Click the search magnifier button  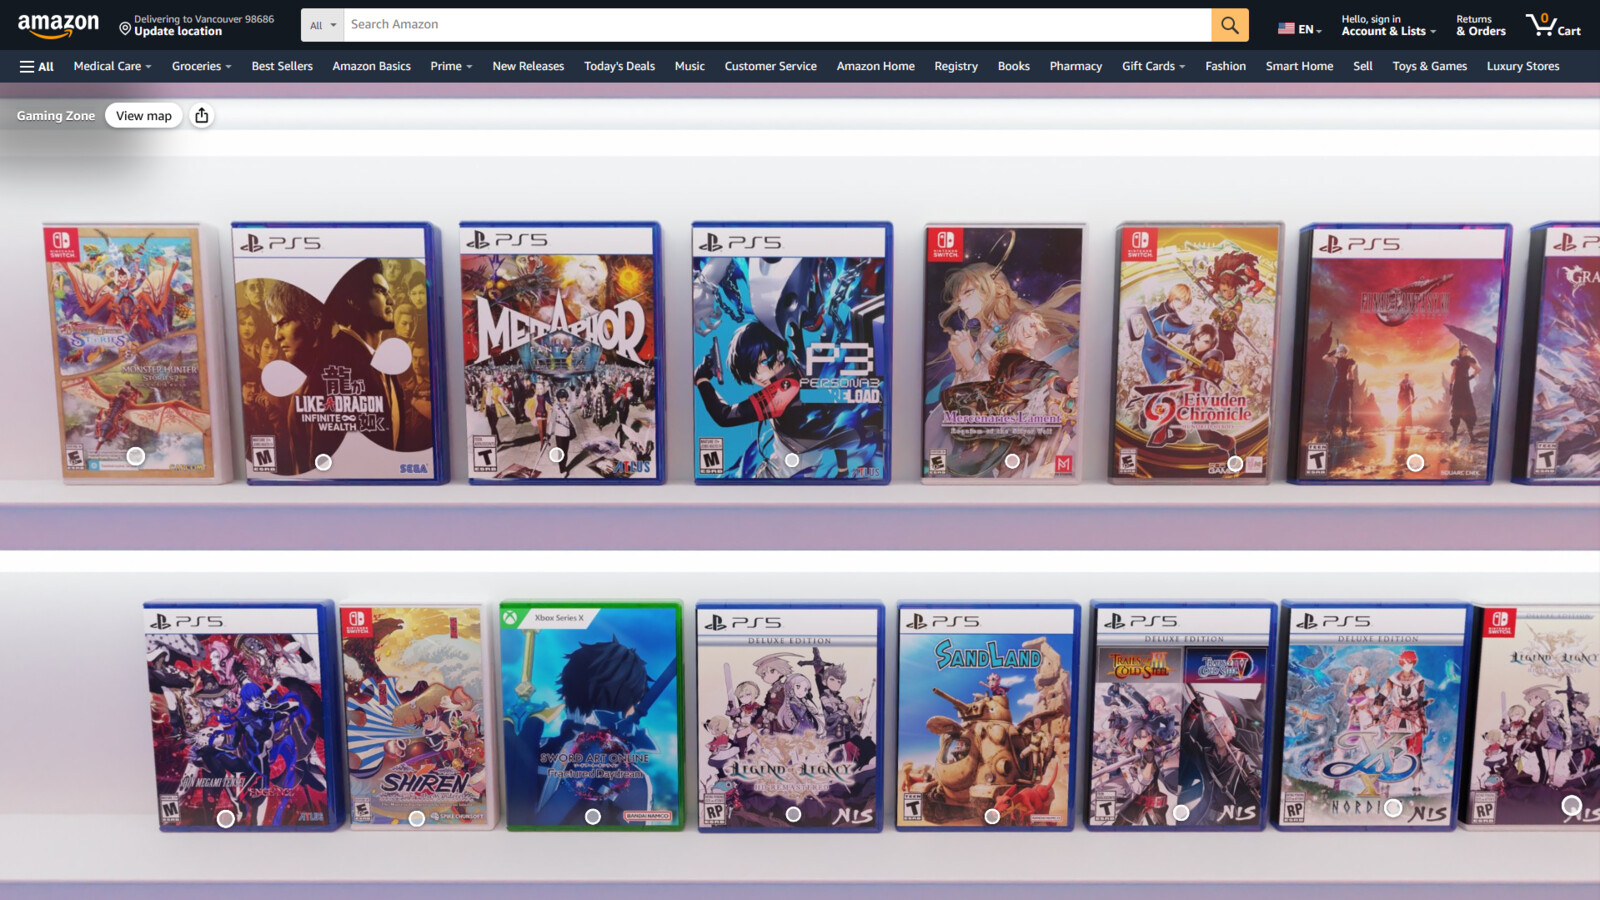[1229, 25]
